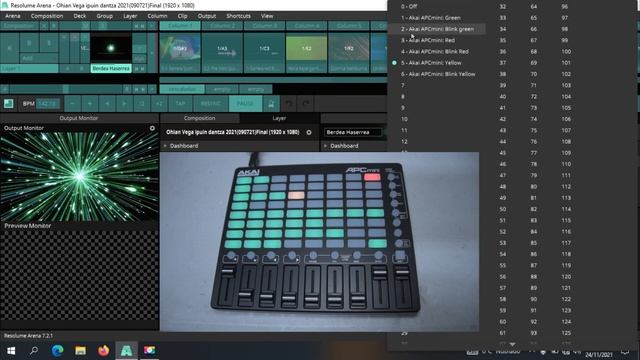Choose 4 - Akai APCmini: Blink Red
640x360 pixels.
435,51
